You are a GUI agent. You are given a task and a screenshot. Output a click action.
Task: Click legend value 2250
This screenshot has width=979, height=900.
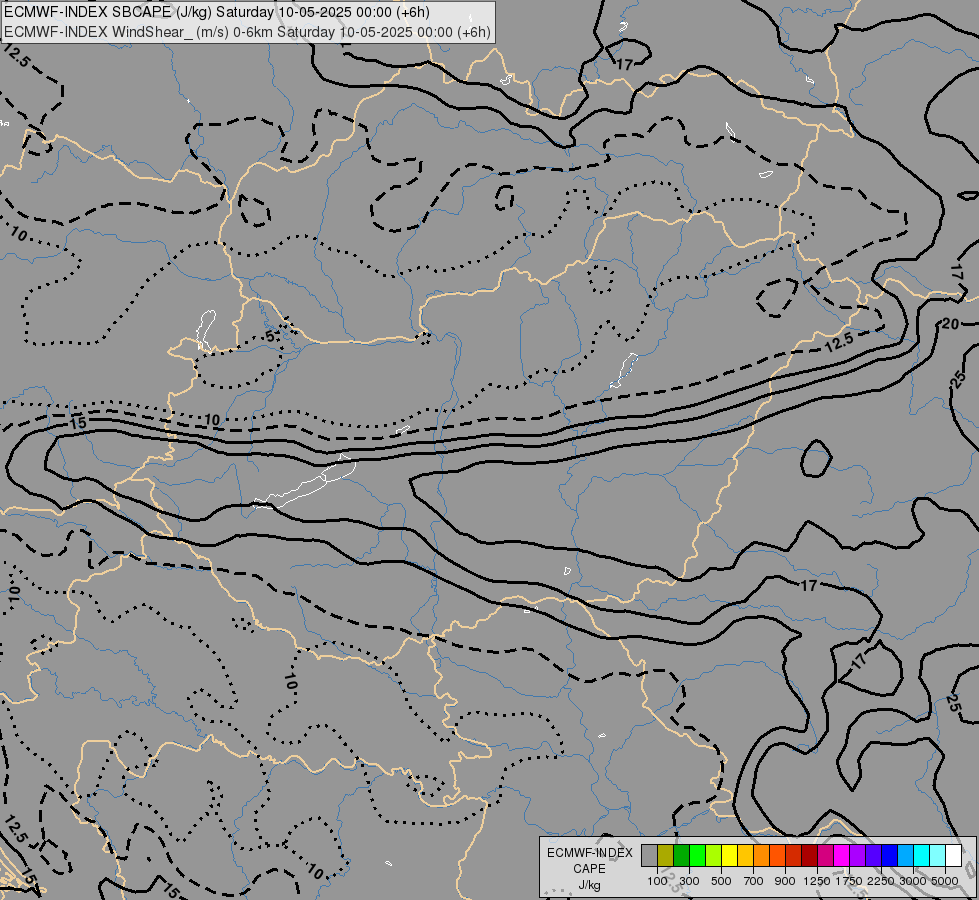881,881
